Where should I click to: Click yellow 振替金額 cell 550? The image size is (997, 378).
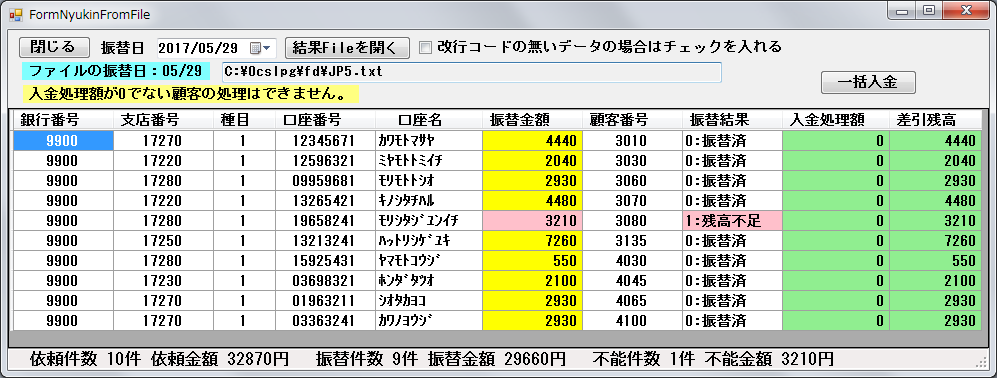click(x=533, y=261)
